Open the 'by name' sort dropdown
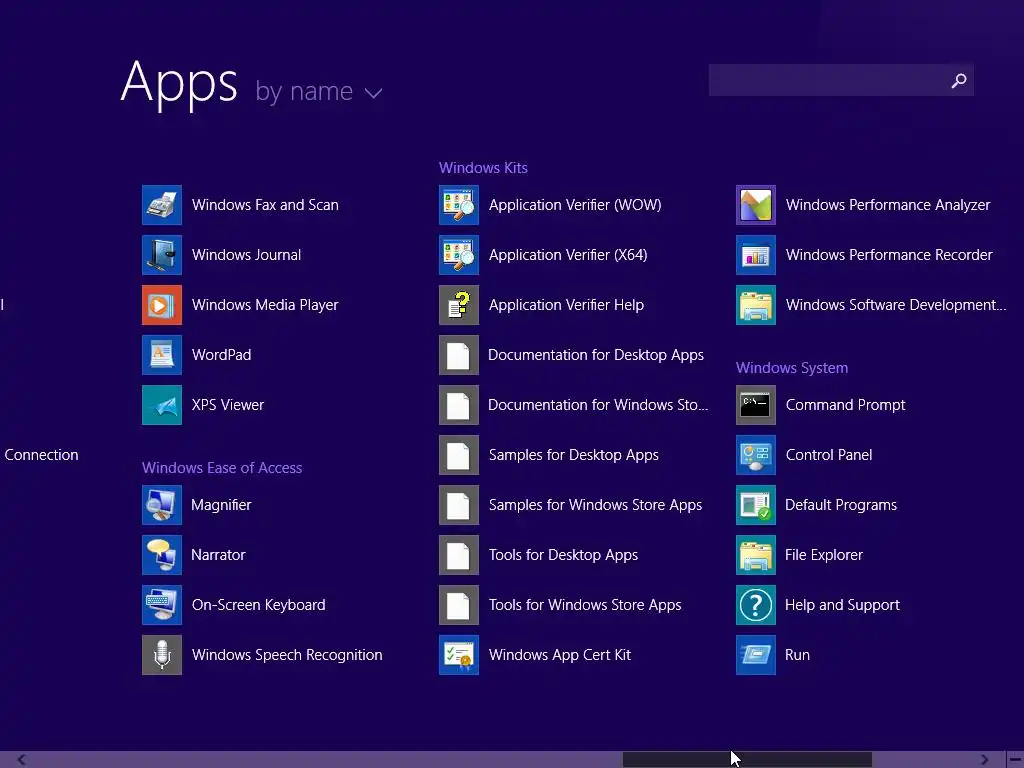Viewport: 1024px width, 768px height. pyautogui.click(x=319, y=91)
